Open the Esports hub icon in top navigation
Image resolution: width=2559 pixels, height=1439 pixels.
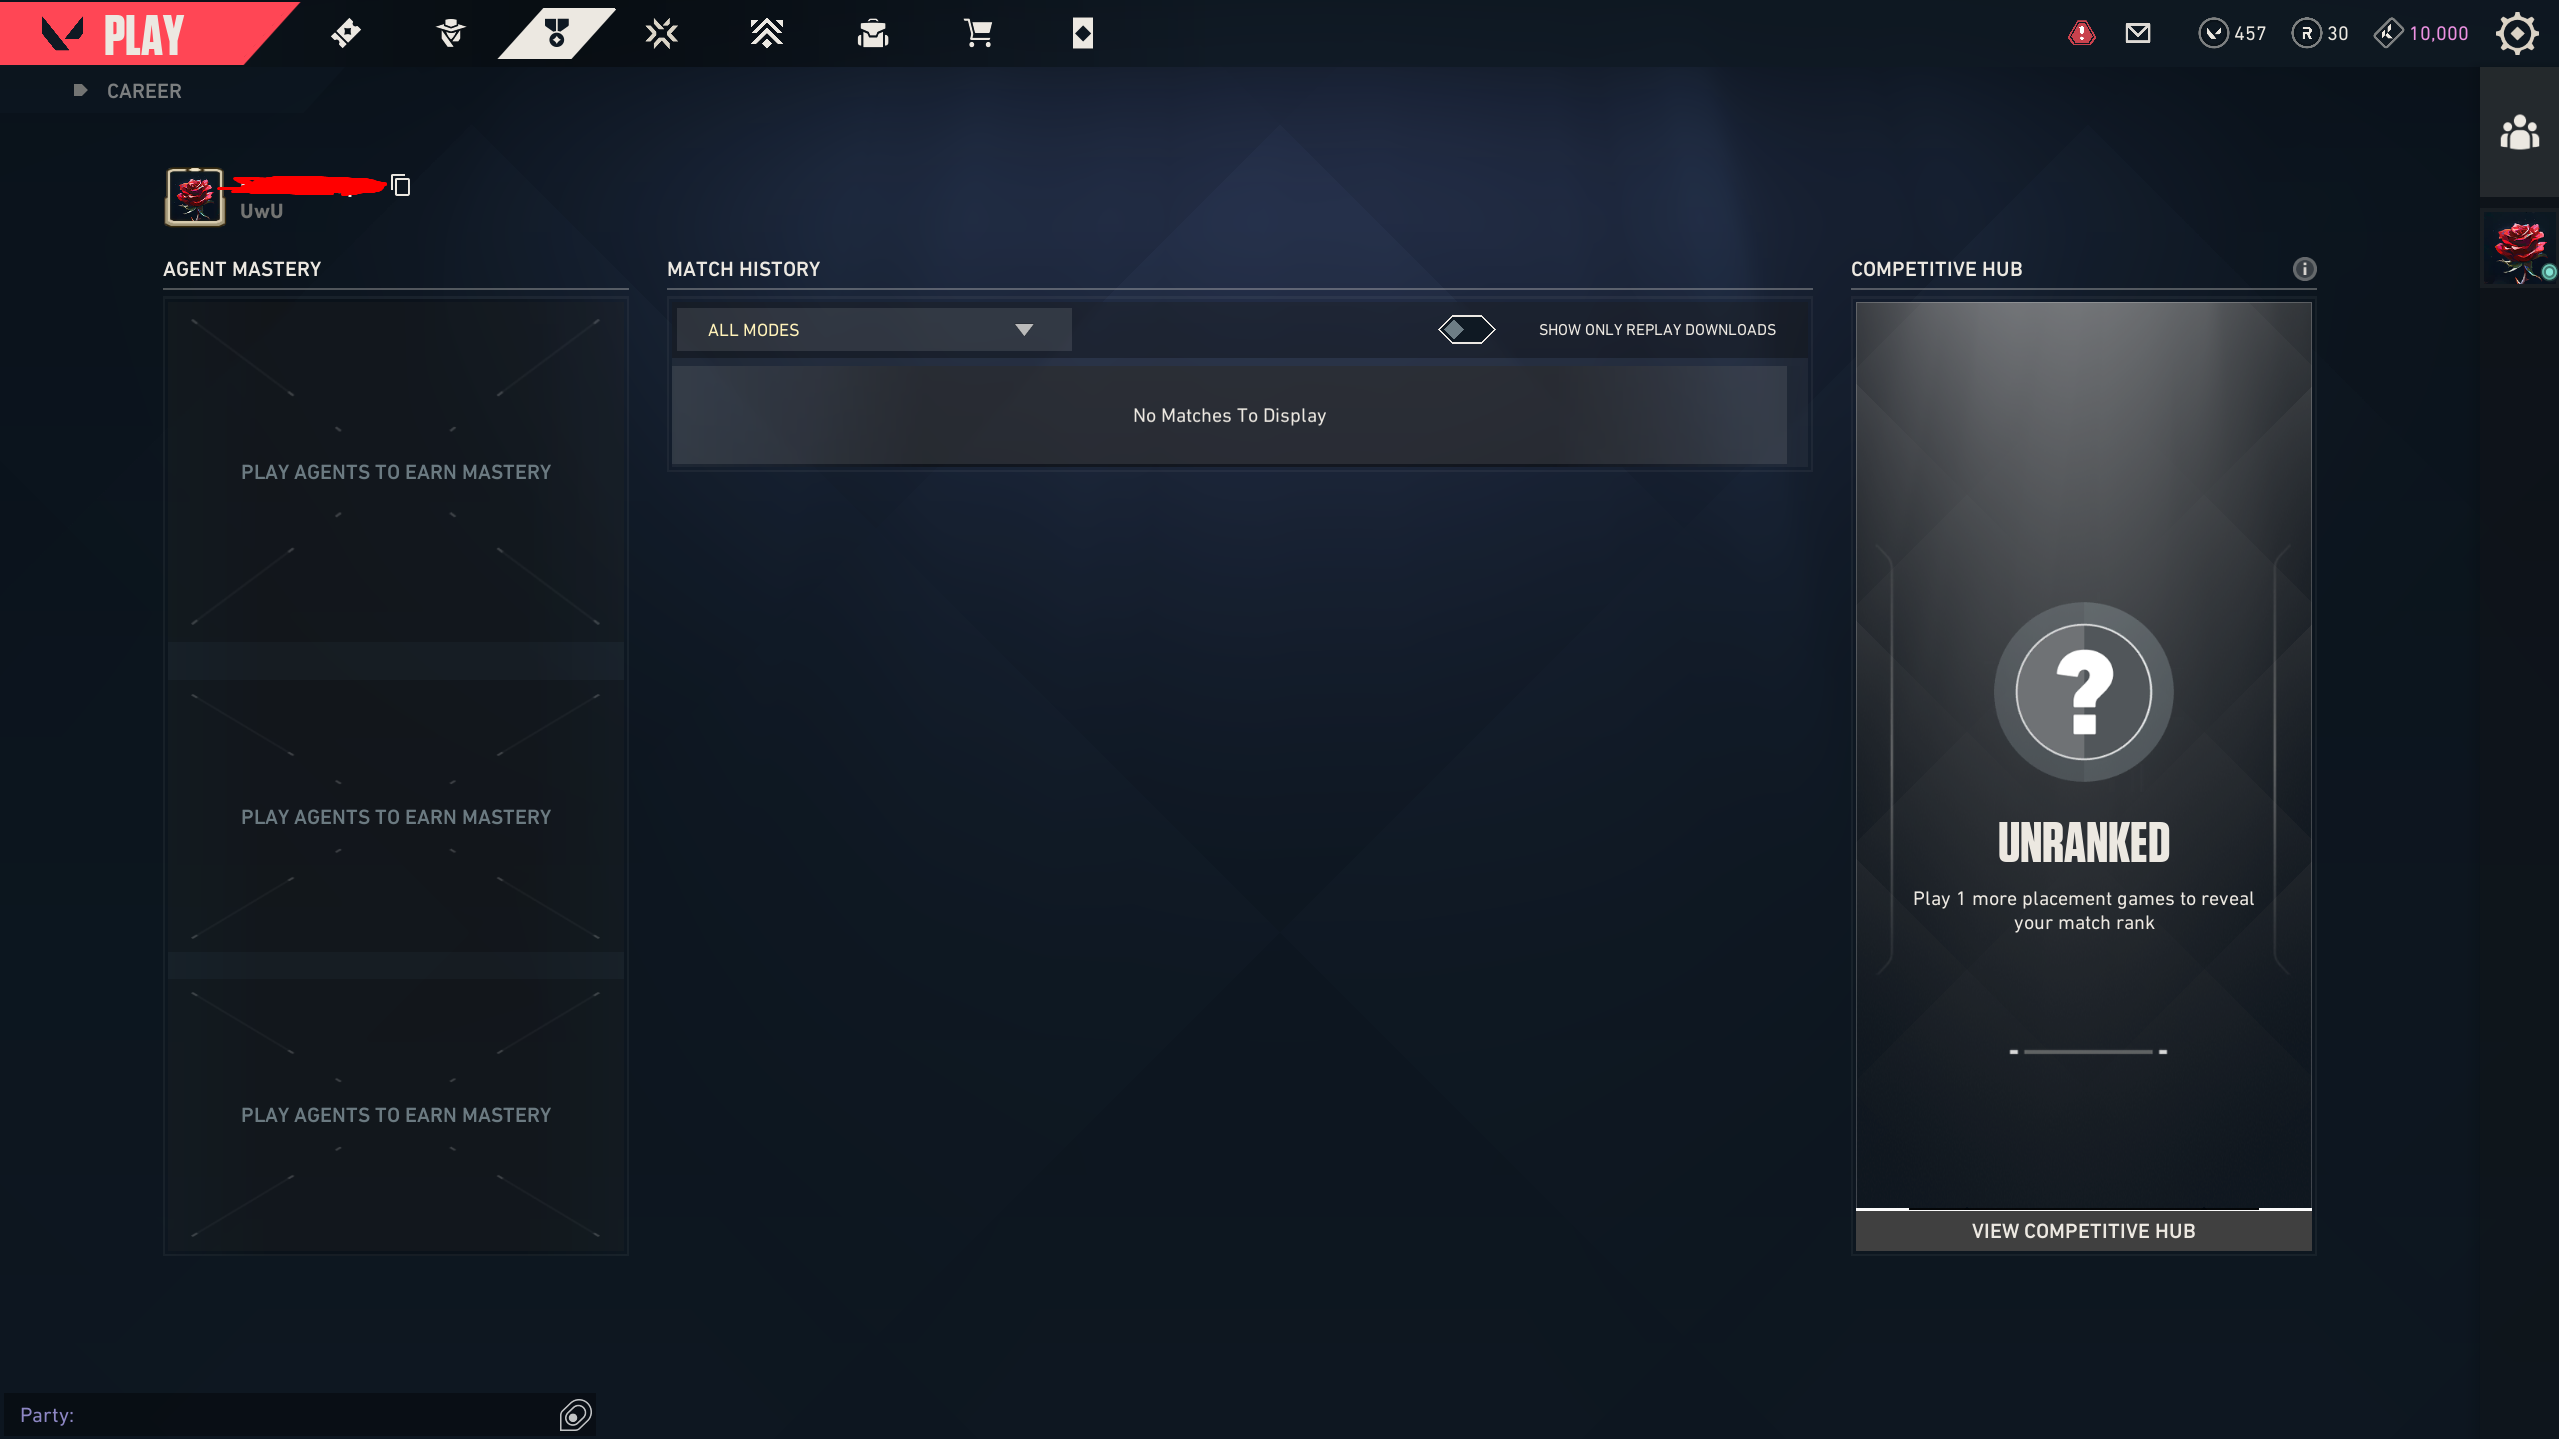662,34
